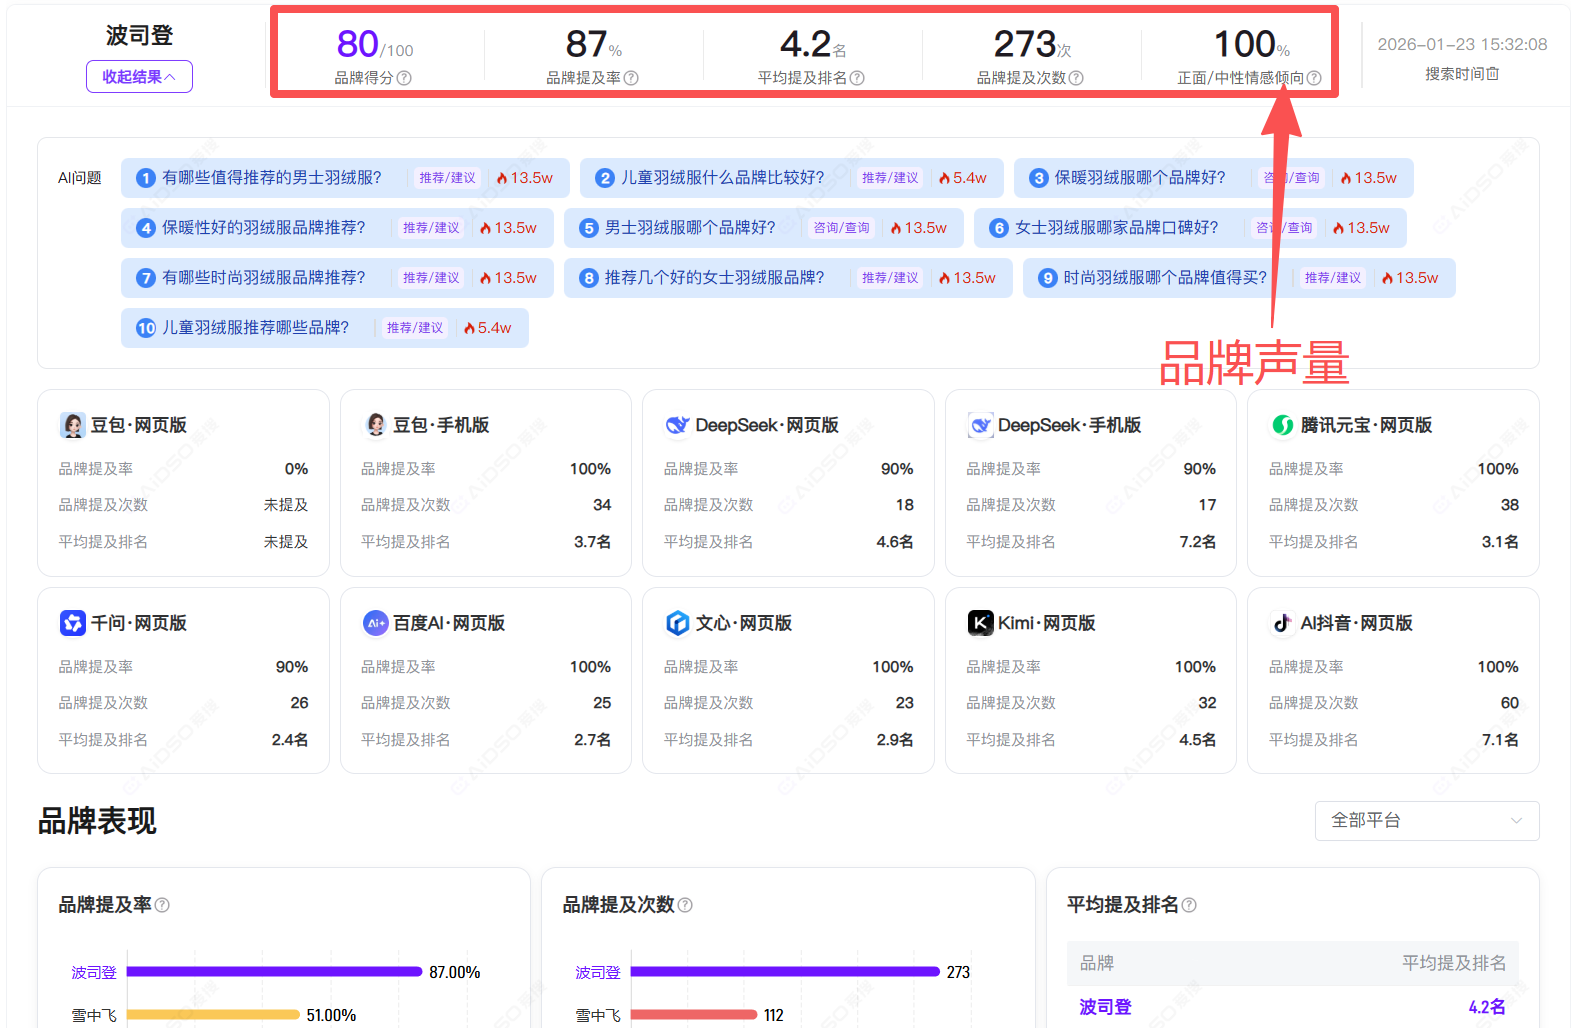Click the purple 波司登 品牌提及率 bar
This screenshot has width=1574, height=1028.
[x=274, y=972]
